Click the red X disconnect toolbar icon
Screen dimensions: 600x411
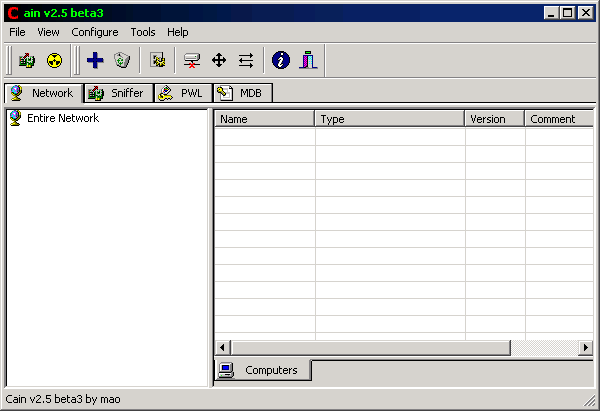[192, 61]
